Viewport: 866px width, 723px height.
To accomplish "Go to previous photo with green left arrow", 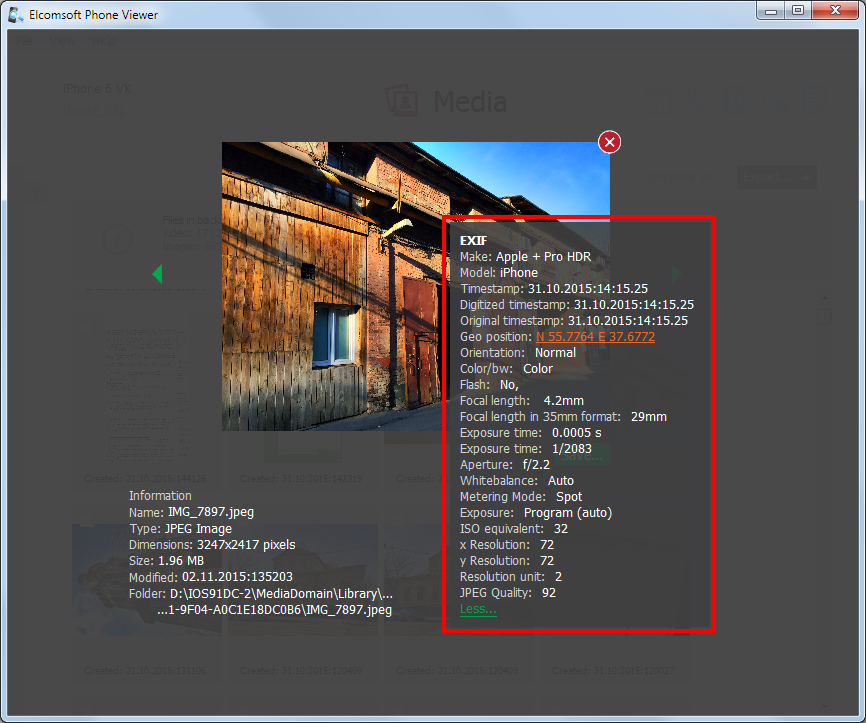I will [157, 273].
